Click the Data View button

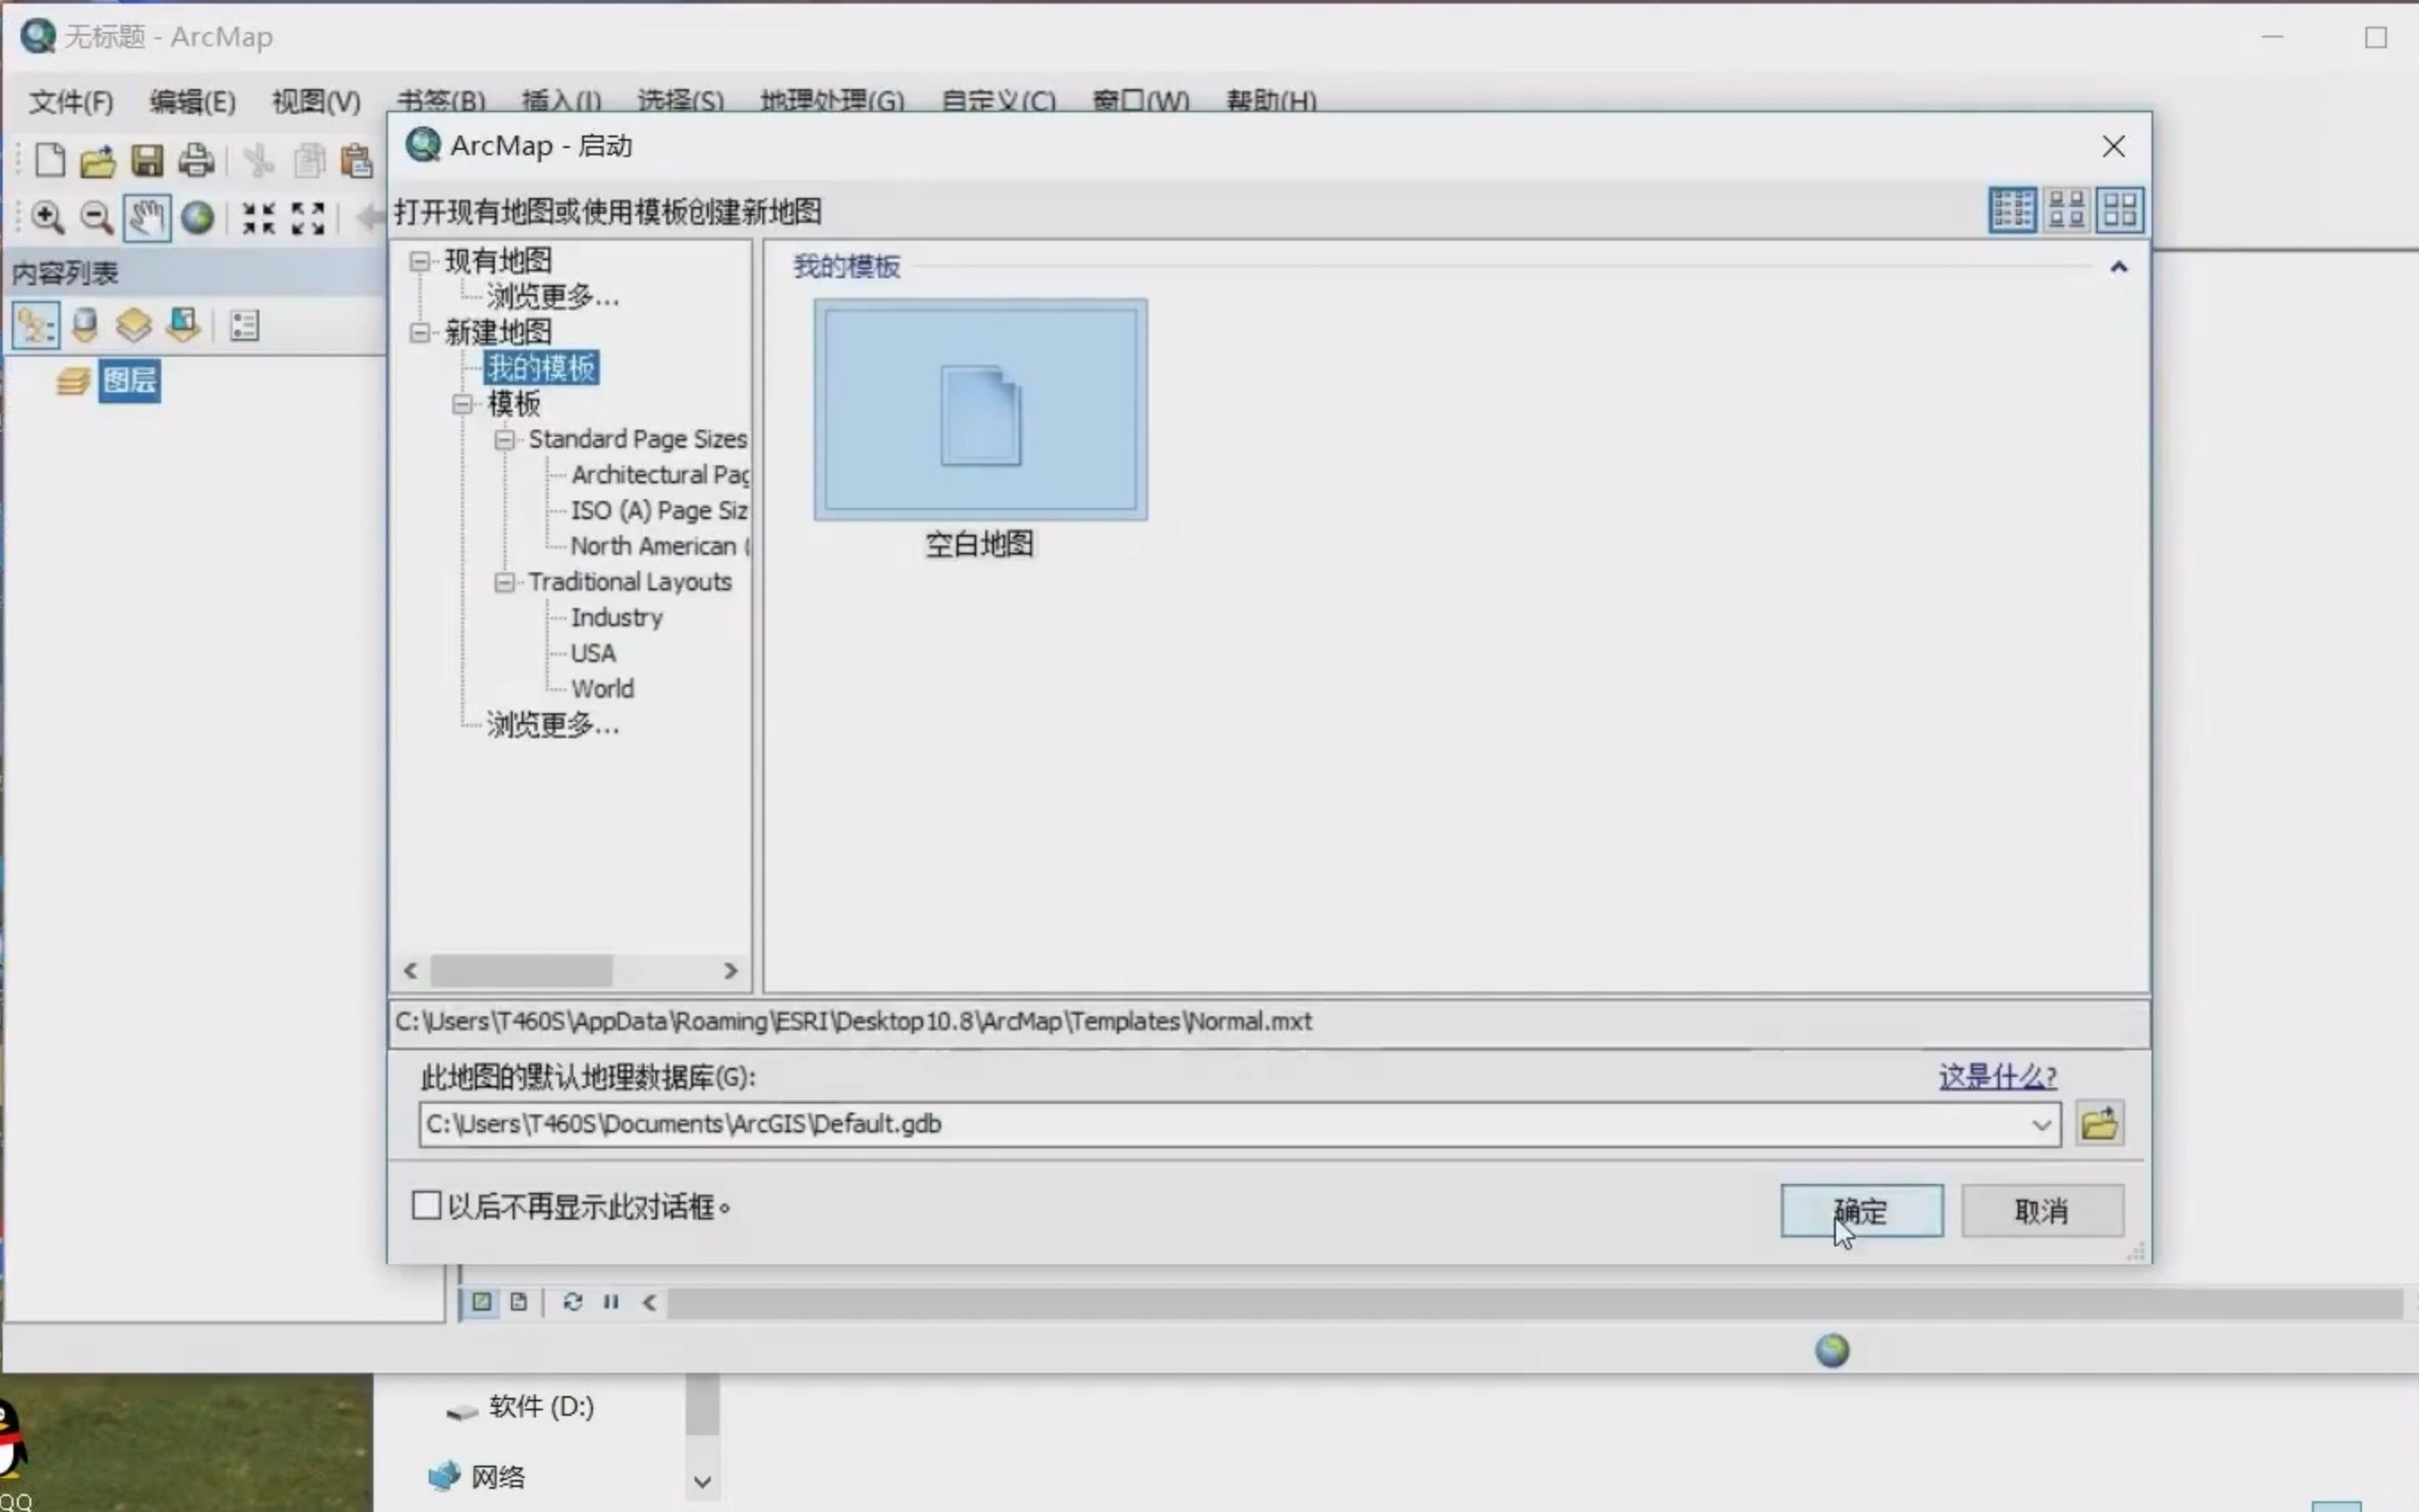482,1302
